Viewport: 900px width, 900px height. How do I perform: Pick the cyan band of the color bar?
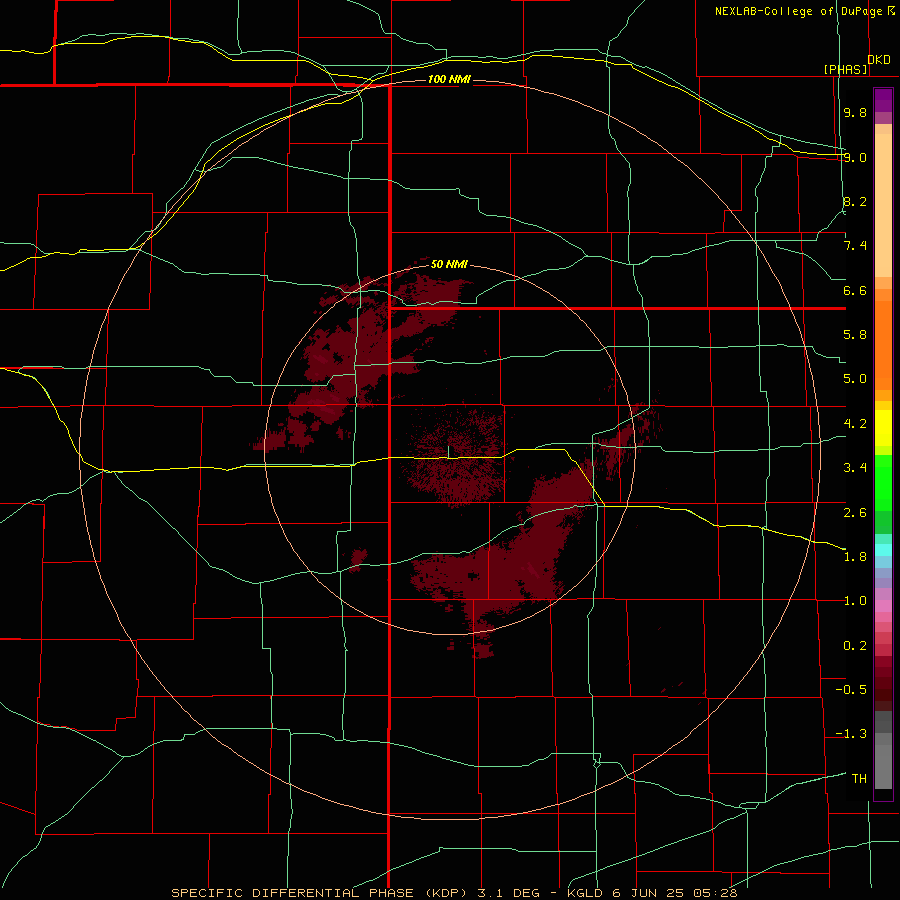tap(883, 550)
